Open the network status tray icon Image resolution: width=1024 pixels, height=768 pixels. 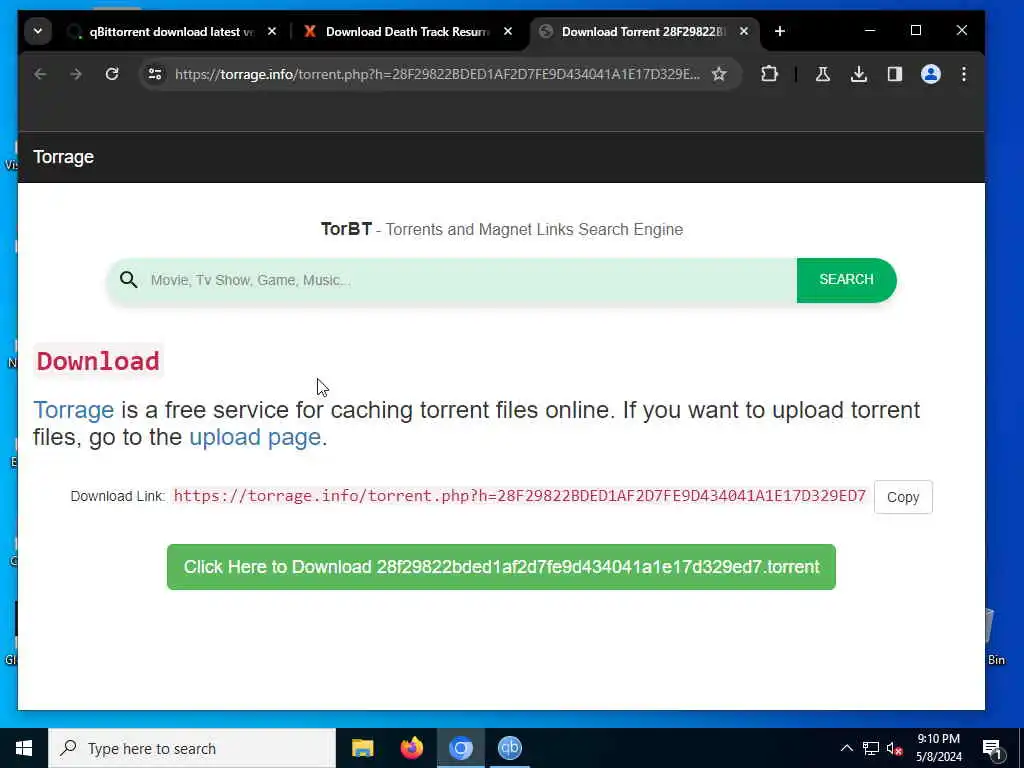(871, 748)
